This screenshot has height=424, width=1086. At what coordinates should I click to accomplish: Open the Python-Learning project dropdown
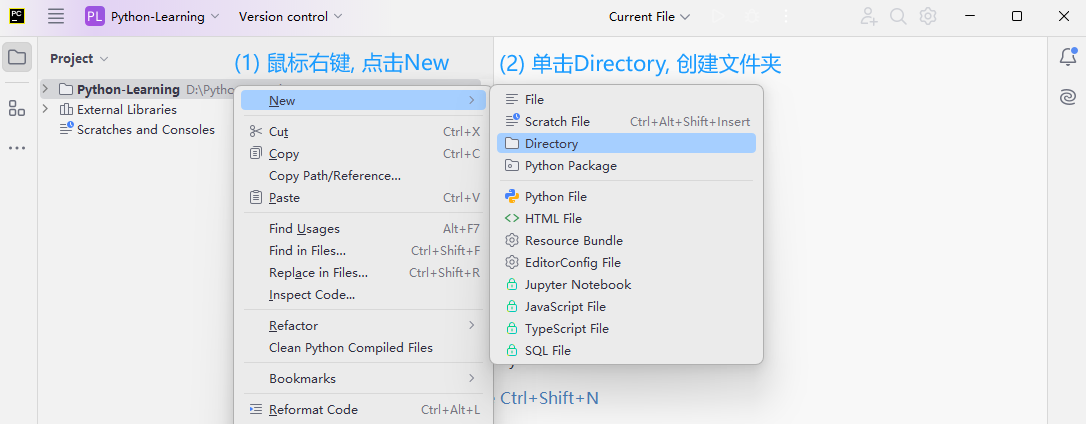152,17
